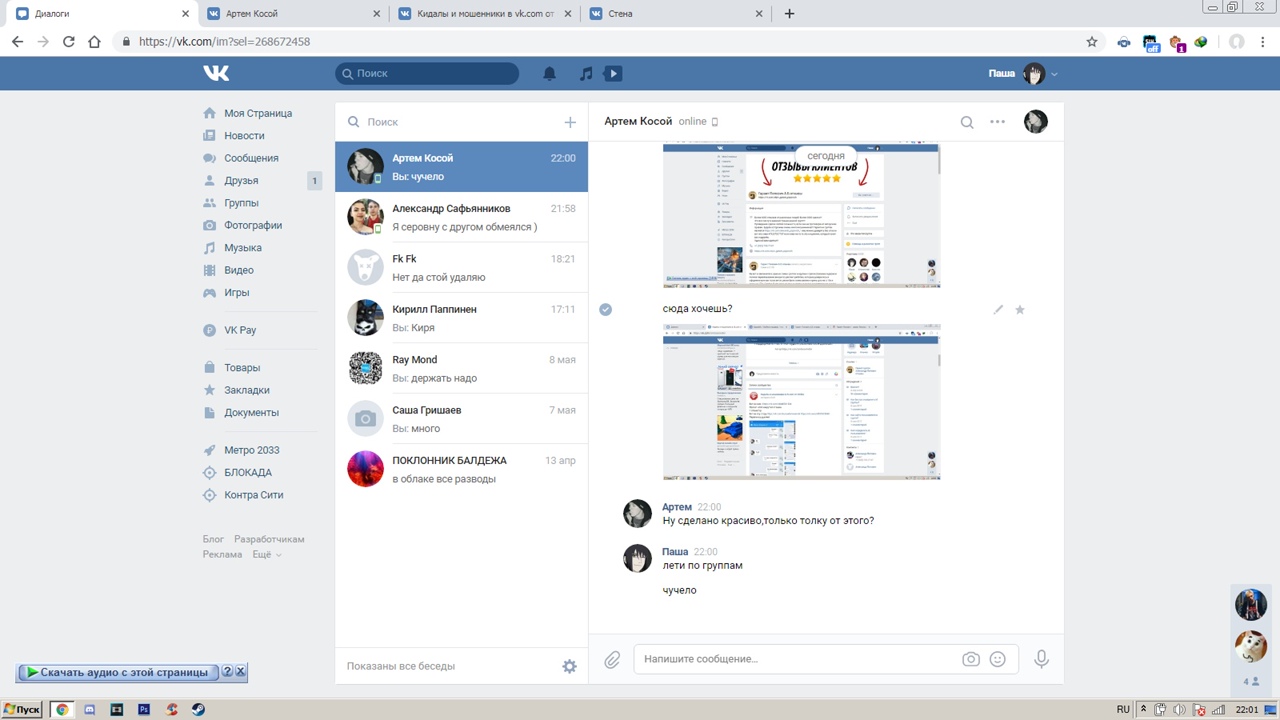The width and height of the screenshot is (1280, 720).
Task: Open the music note icon in header
Action: coord(586,73)
